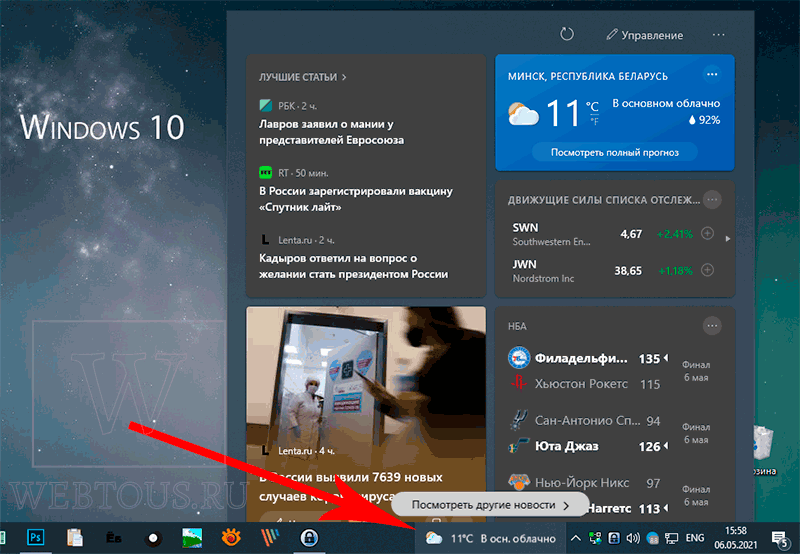
Task: Expand Лучшие статьи section chevron
Action: 344,77
